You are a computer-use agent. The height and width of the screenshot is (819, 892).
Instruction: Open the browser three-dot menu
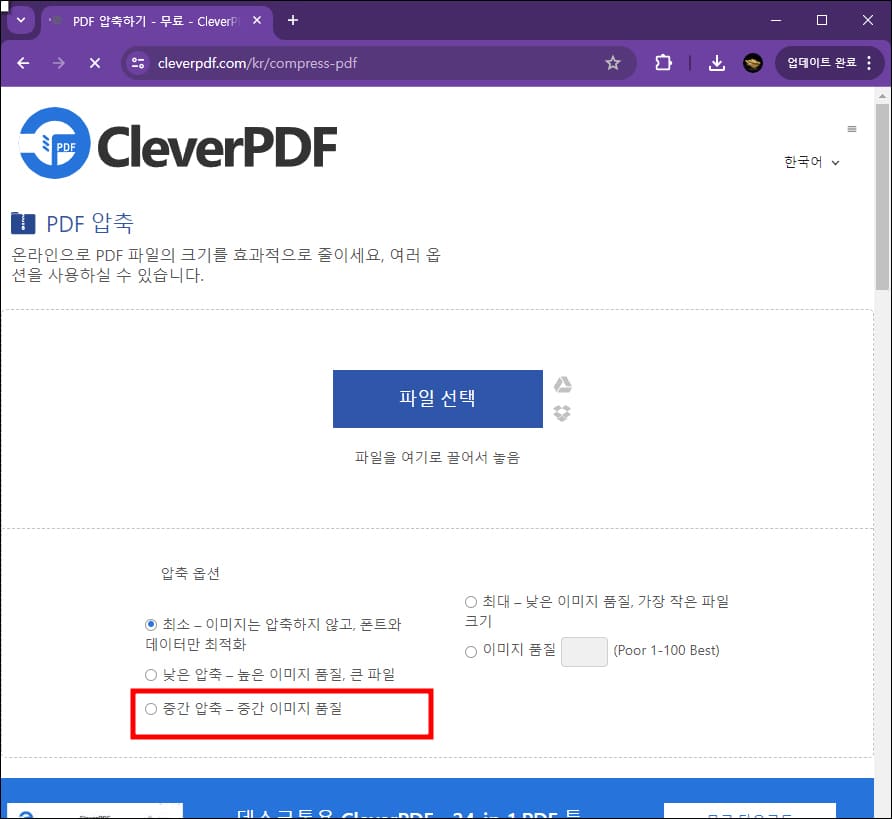tap(869, 63)
